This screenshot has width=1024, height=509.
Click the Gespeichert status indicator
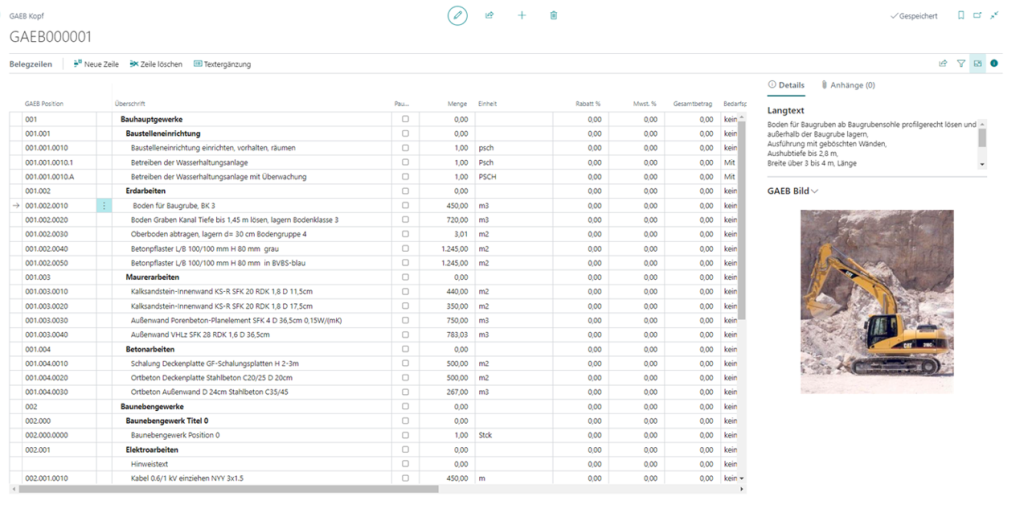(x=914, y=16)
